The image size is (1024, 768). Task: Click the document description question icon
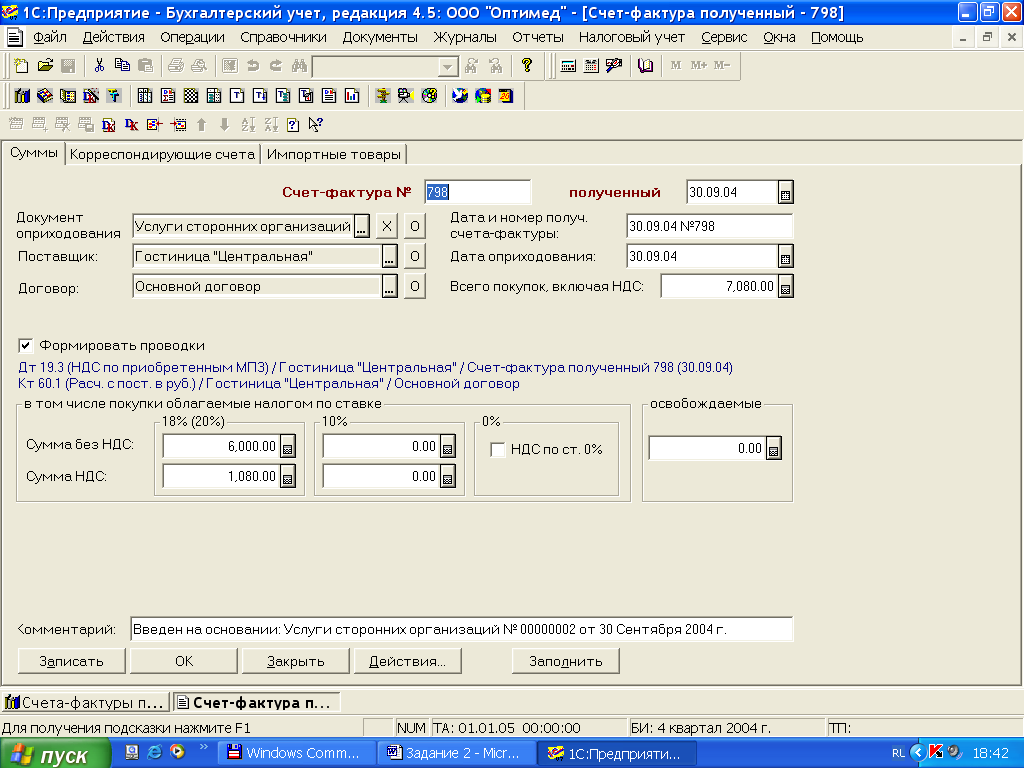pyautogui.click(x=293, y=124)
